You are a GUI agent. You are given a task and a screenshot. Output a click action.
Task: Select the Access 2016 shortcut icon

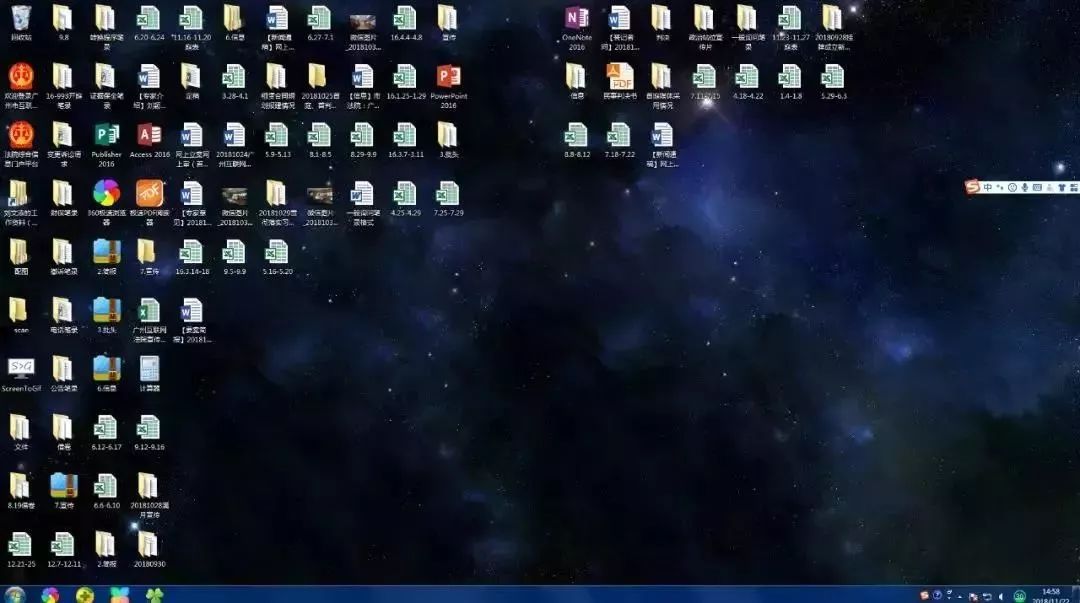(x=149, y=135)
